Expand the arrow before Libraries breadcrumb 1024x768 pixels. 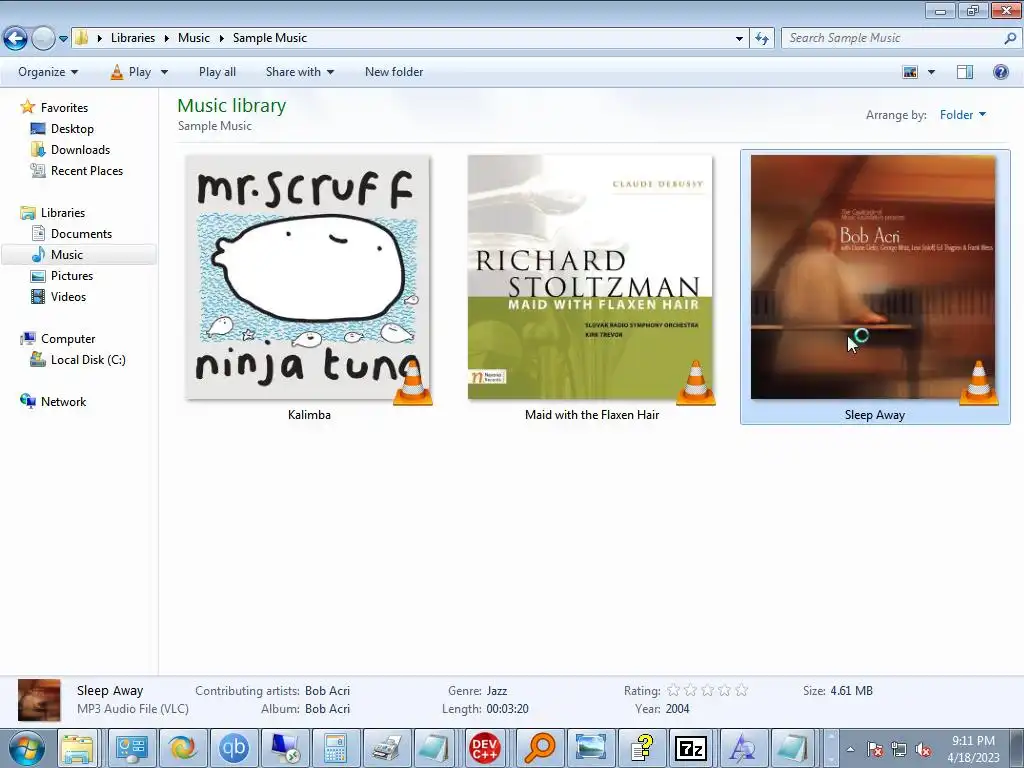[99, 38]
